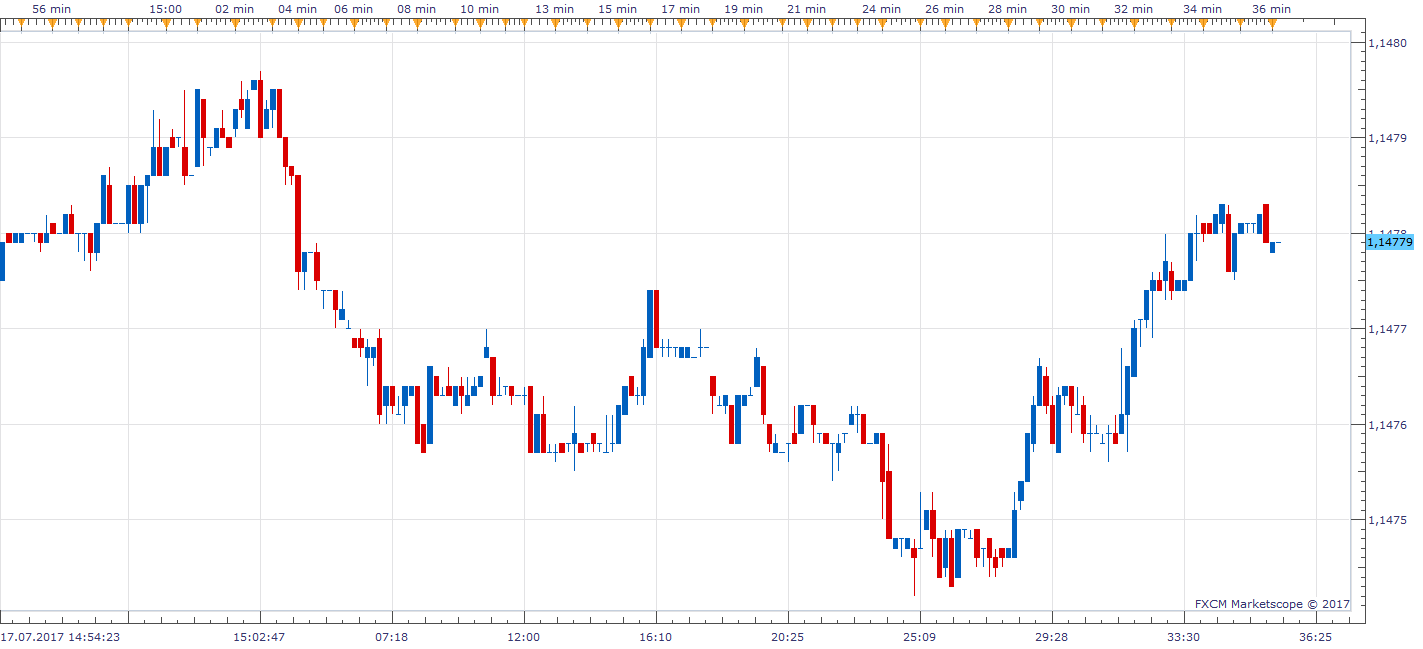Select the 1,1476 price level label
Screen dimensions: 1423x649
1389,425
